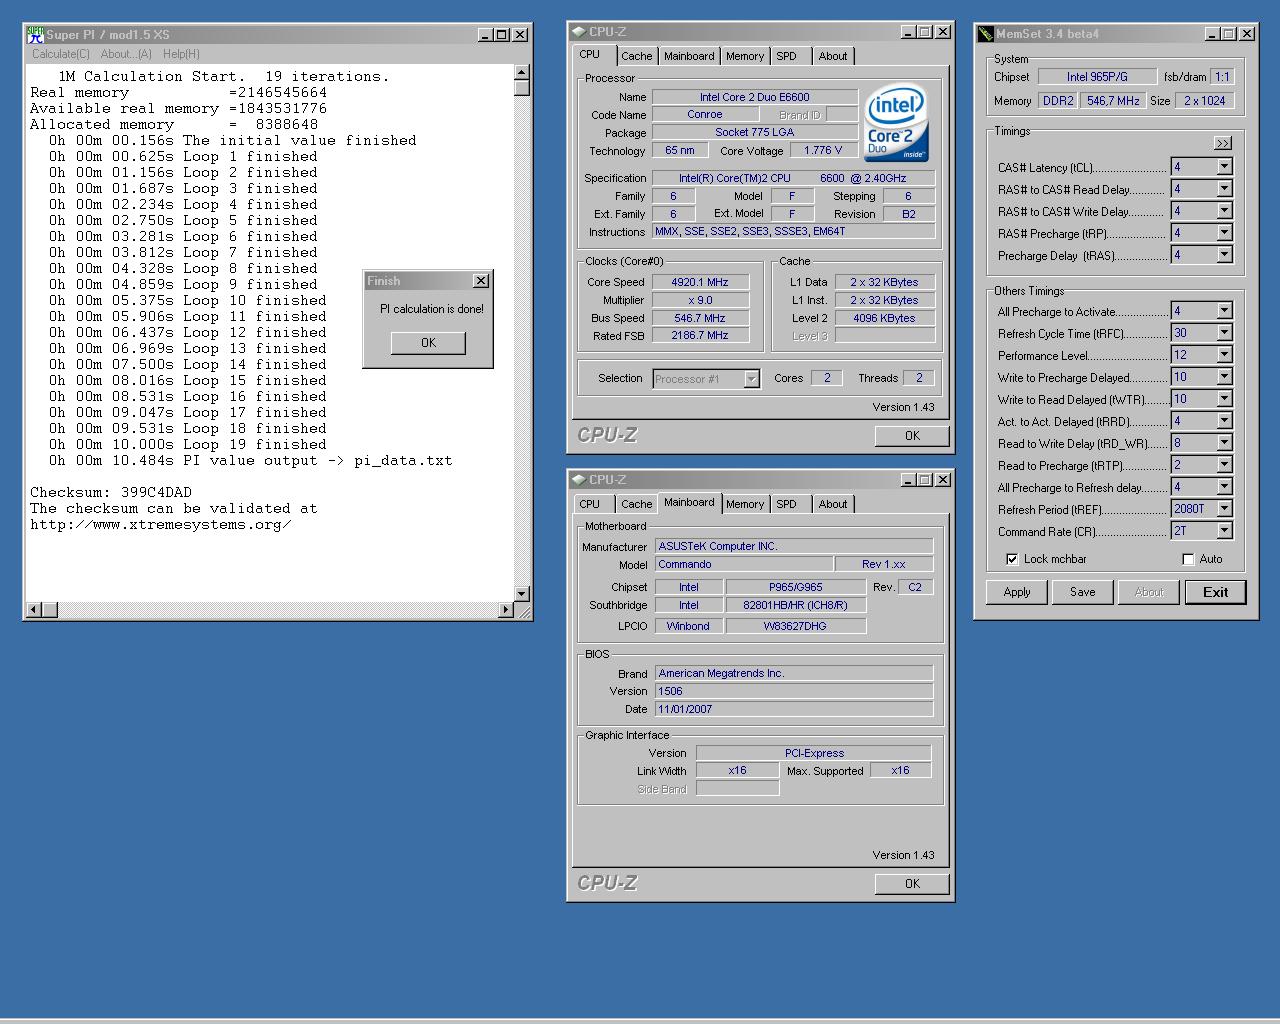The image size is (1280, 1024).
Task: Click Apply button in MemSet
Action: click(1017, 592)
